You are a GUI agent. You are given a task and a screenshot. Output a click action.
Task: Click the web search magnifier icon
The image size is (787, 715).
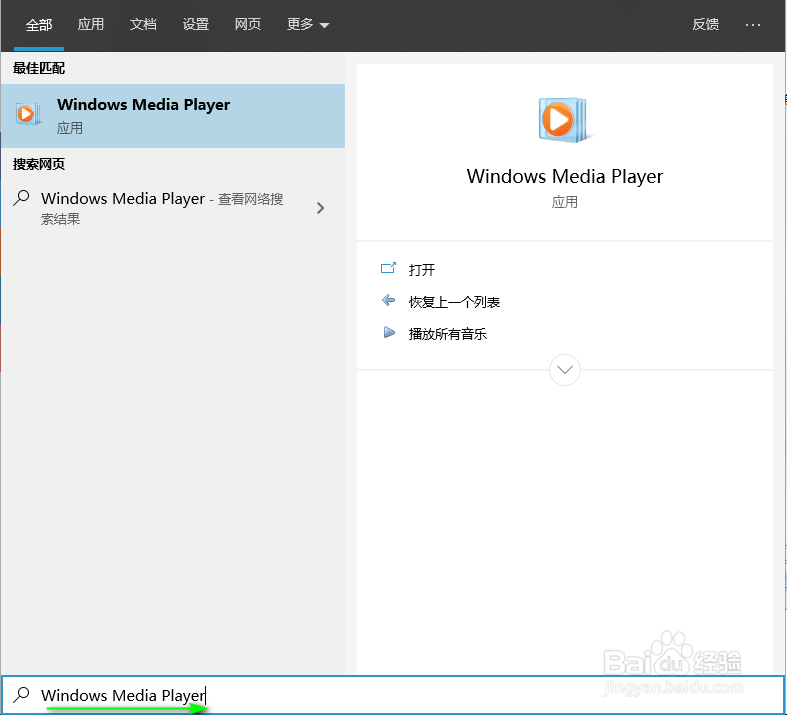click(22, 198)
